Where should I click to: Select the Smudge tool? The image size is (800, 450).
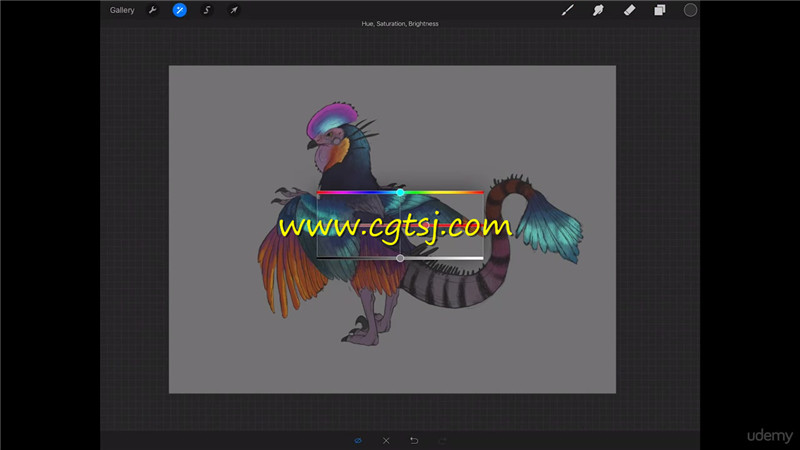(598, 10)
